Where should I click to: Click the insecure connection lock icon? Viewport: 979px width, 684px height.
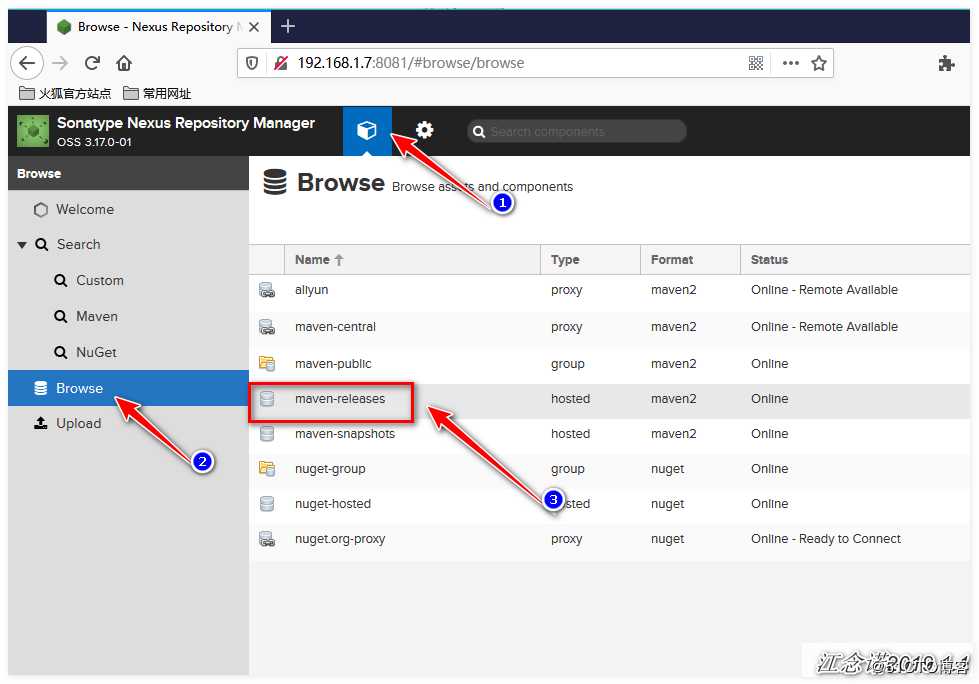(281, 63)
